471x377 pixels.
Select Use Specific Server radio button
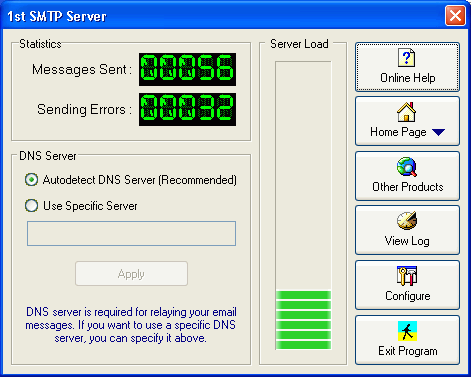31,206
